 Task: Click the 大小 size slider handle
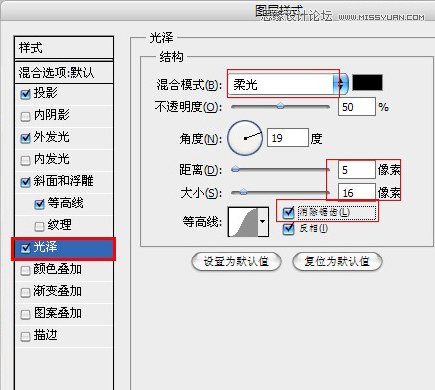pos(244,191)
